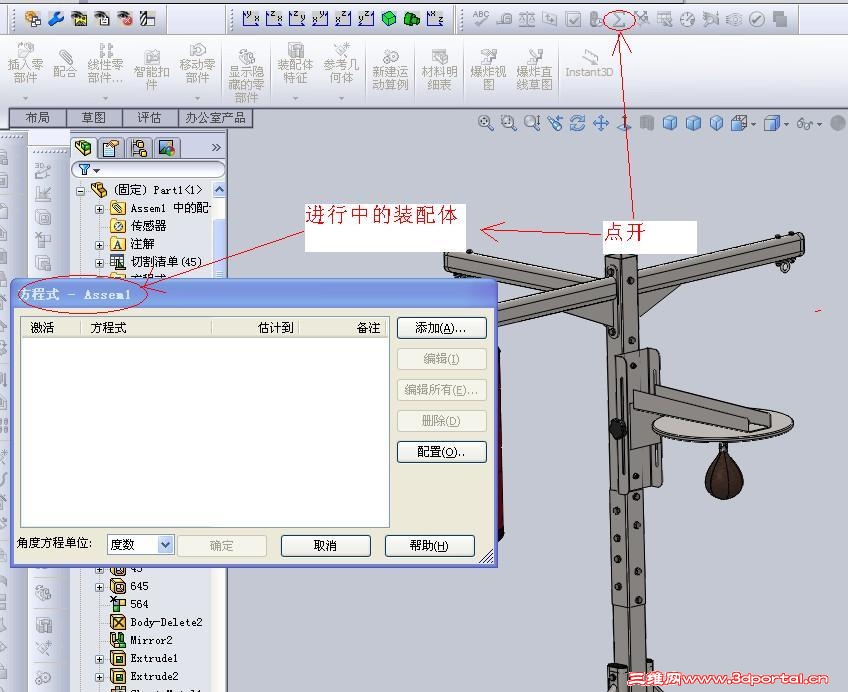Expand the 645 feature node

[x=100, y=587]
